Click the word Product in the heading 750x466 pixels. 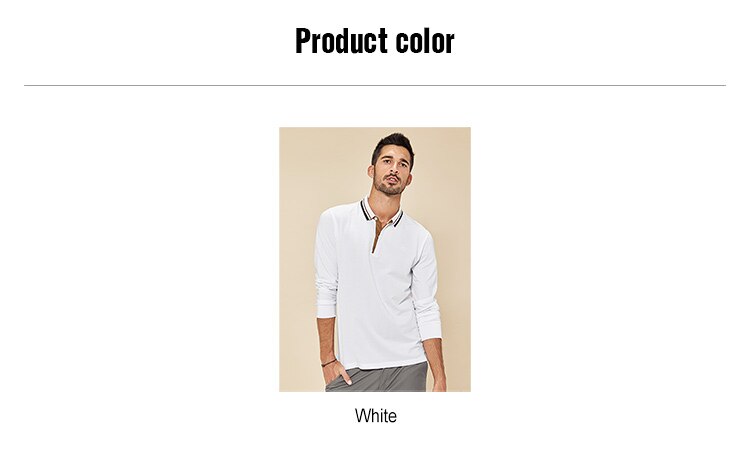341,41
